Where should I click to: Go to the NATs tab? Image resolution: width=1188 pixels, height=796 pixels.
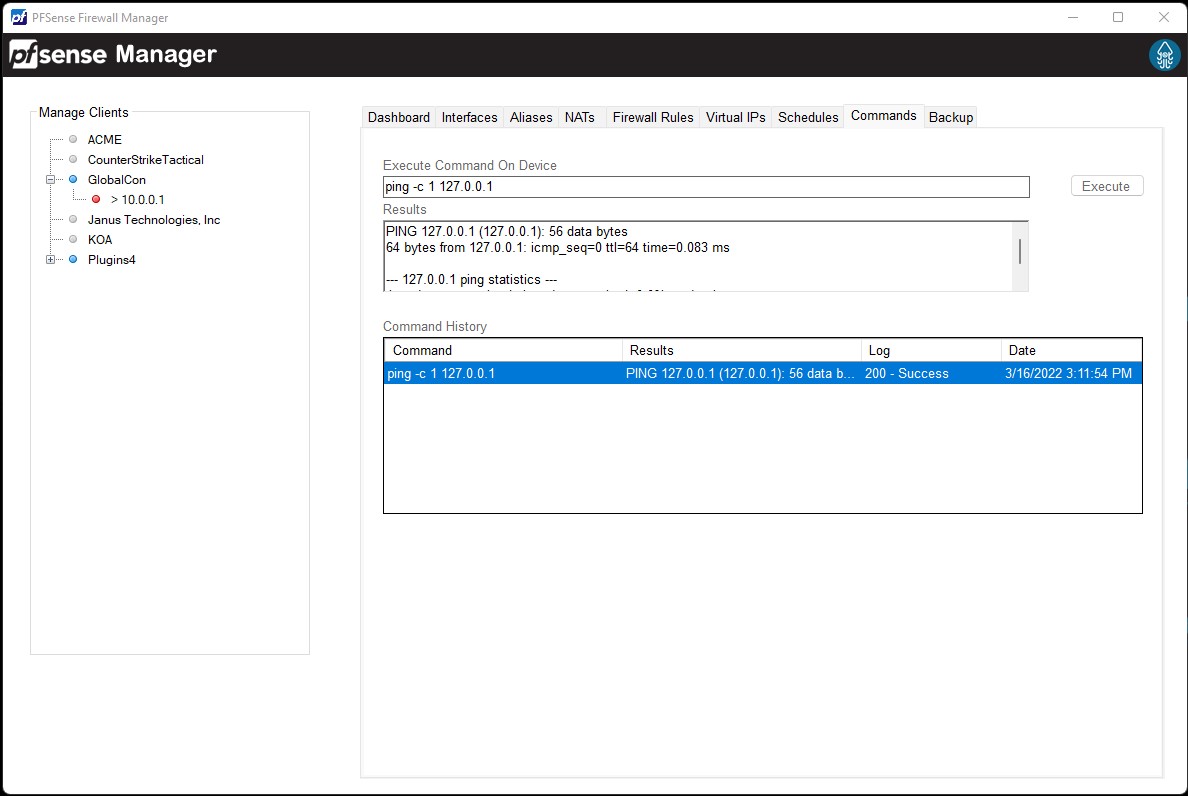[580, 117]
